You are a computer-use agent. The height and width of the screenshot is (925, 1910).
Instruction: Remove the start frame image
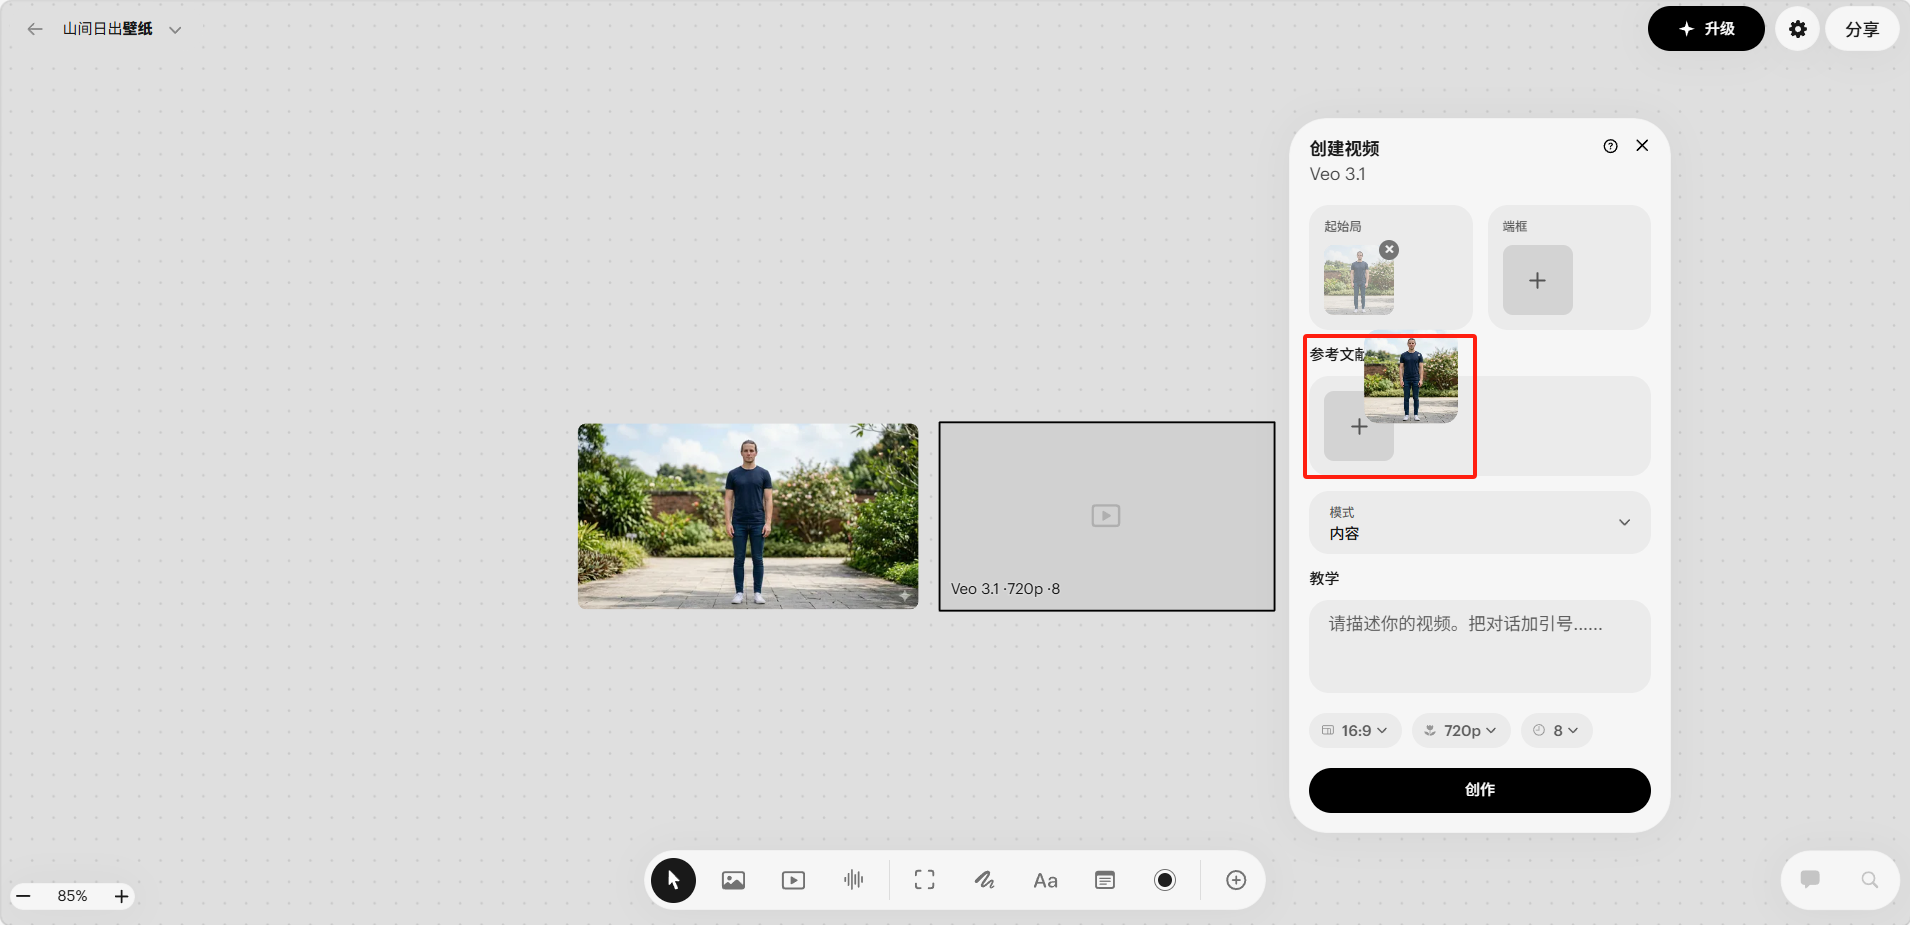pyautogui.click(x=1389, y=250)
